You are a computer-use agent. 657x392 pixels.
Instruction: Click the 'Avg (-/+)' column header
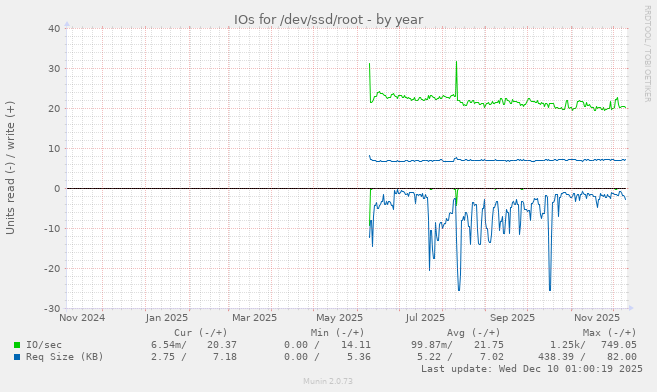click(473, 333)
